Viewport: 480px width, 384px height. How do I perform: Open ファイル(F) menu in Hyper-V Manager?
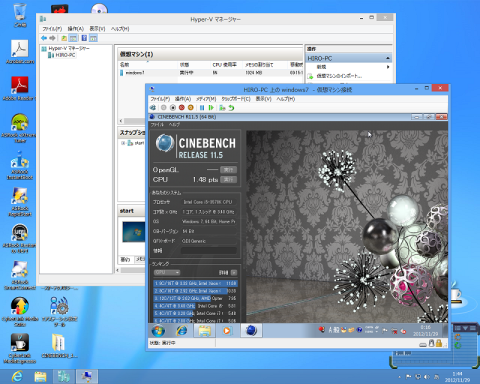(x=52, y=29)
